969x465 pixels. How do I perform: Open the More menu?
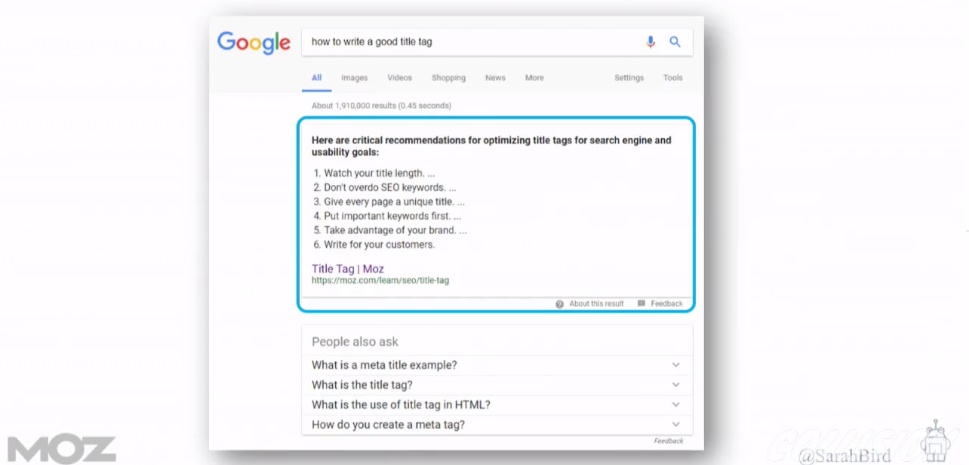535,78
